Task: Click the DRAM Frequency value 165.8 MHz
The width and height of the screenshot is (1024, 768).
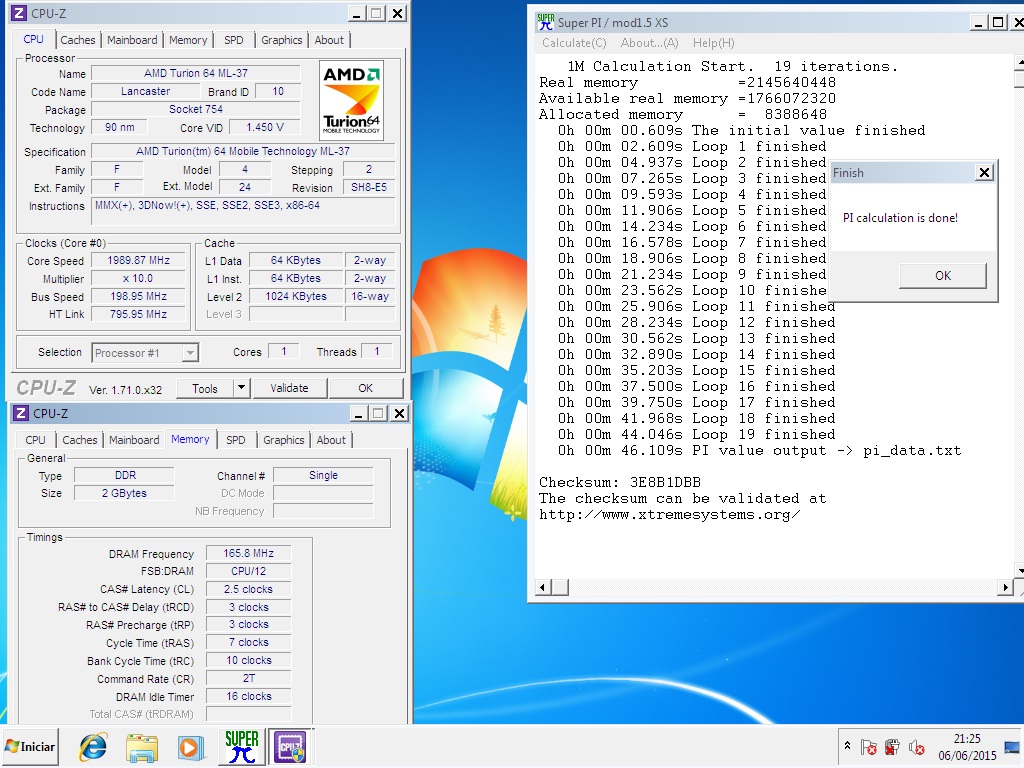Action: click(248, 553)
